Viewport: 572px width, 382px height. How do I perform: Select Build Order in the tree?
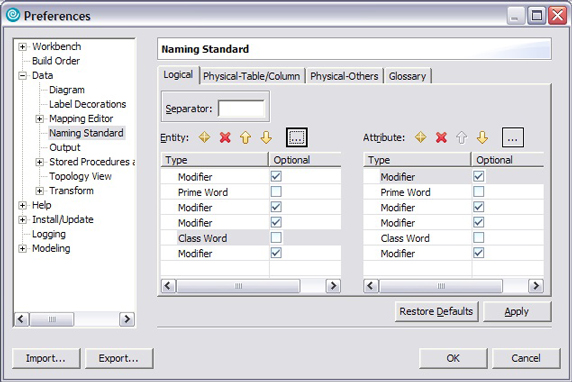[56, 61]
